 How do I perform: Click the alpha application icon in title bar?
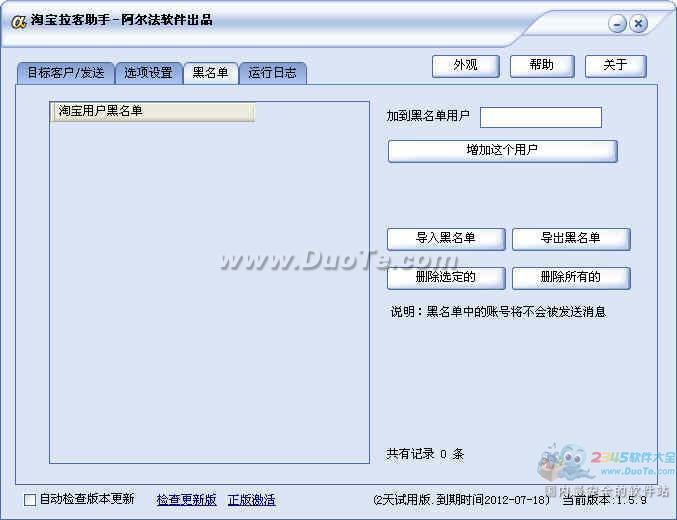19,21
